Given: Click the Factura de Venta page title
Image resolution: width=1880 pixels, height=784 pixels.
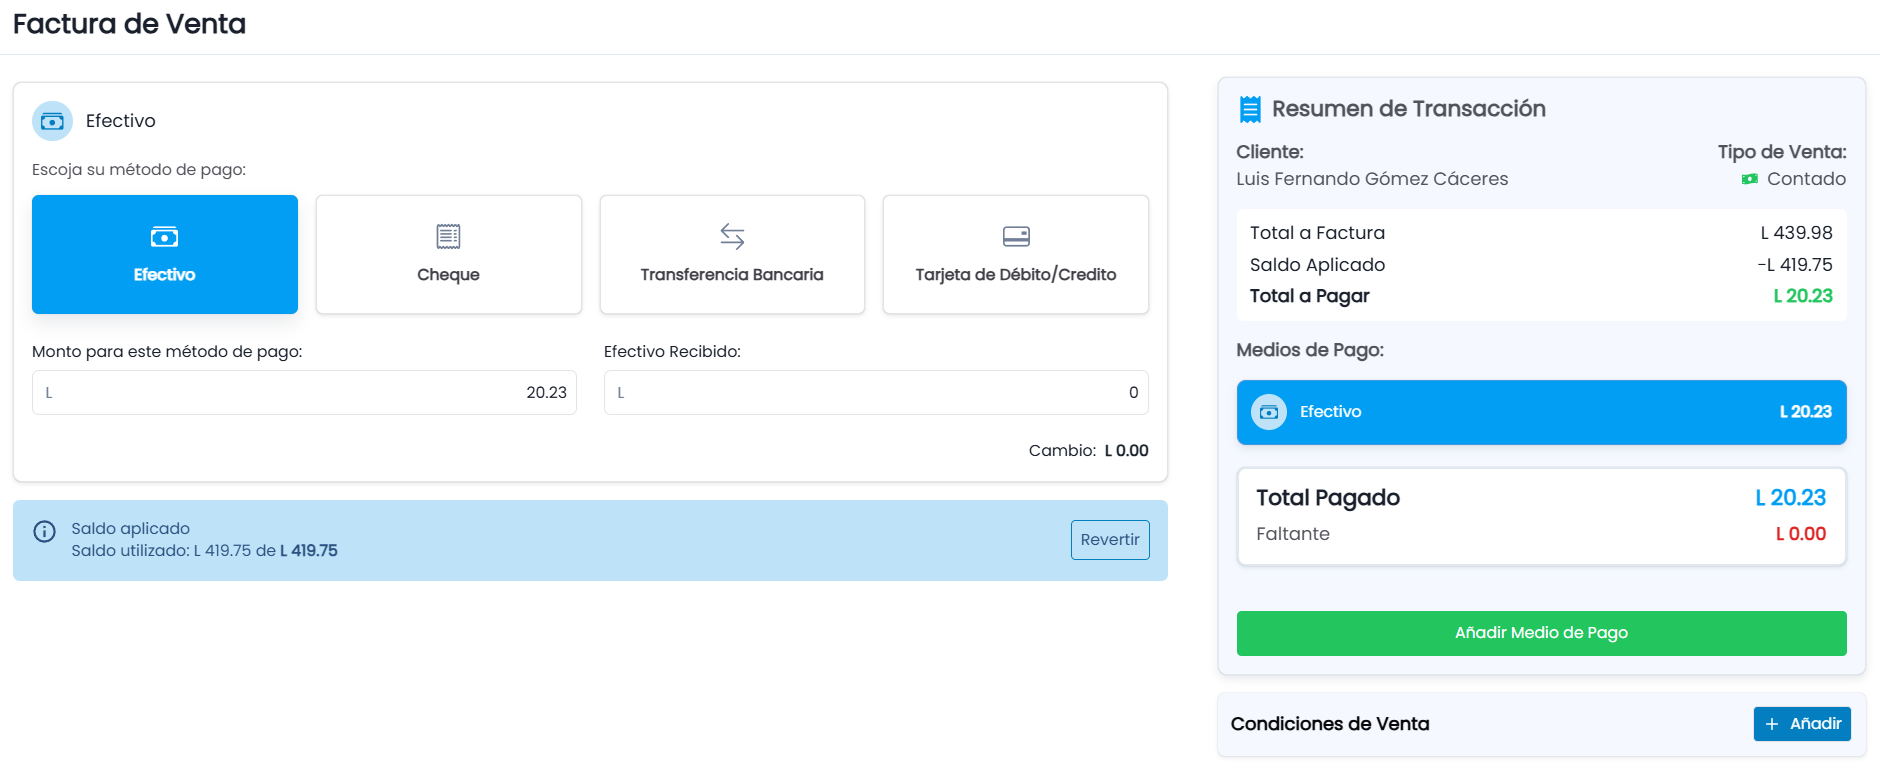Looking at the screenshot, I should [129, 24].
